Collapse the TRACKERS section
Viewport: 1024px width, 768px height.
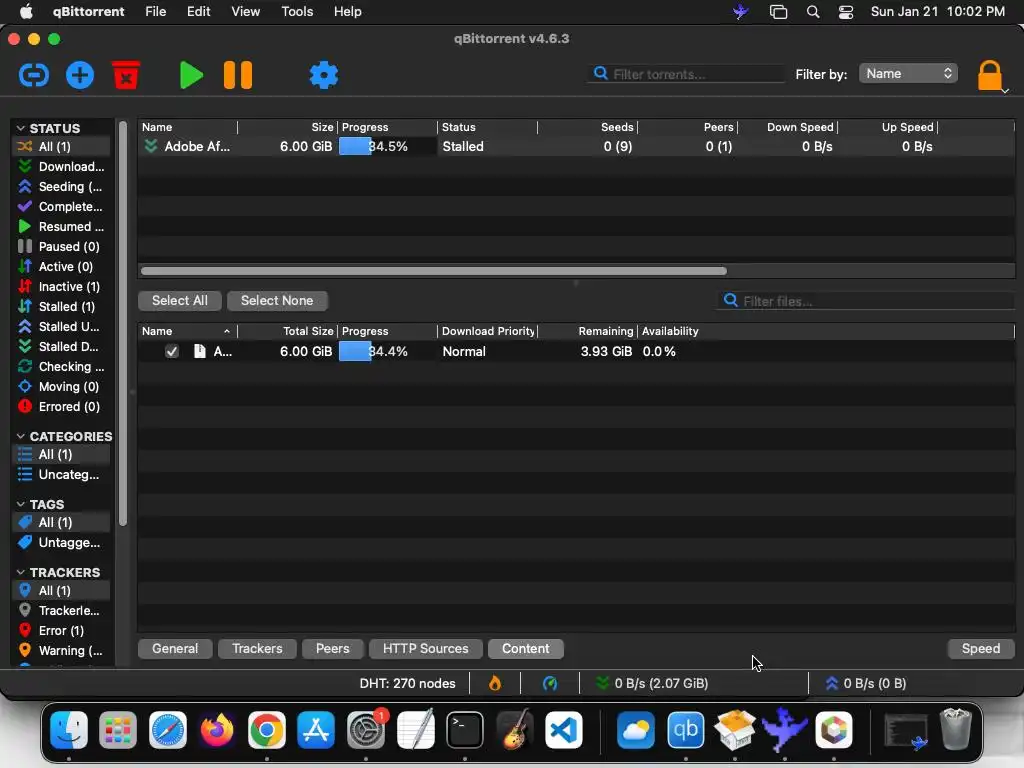(20, 572)
